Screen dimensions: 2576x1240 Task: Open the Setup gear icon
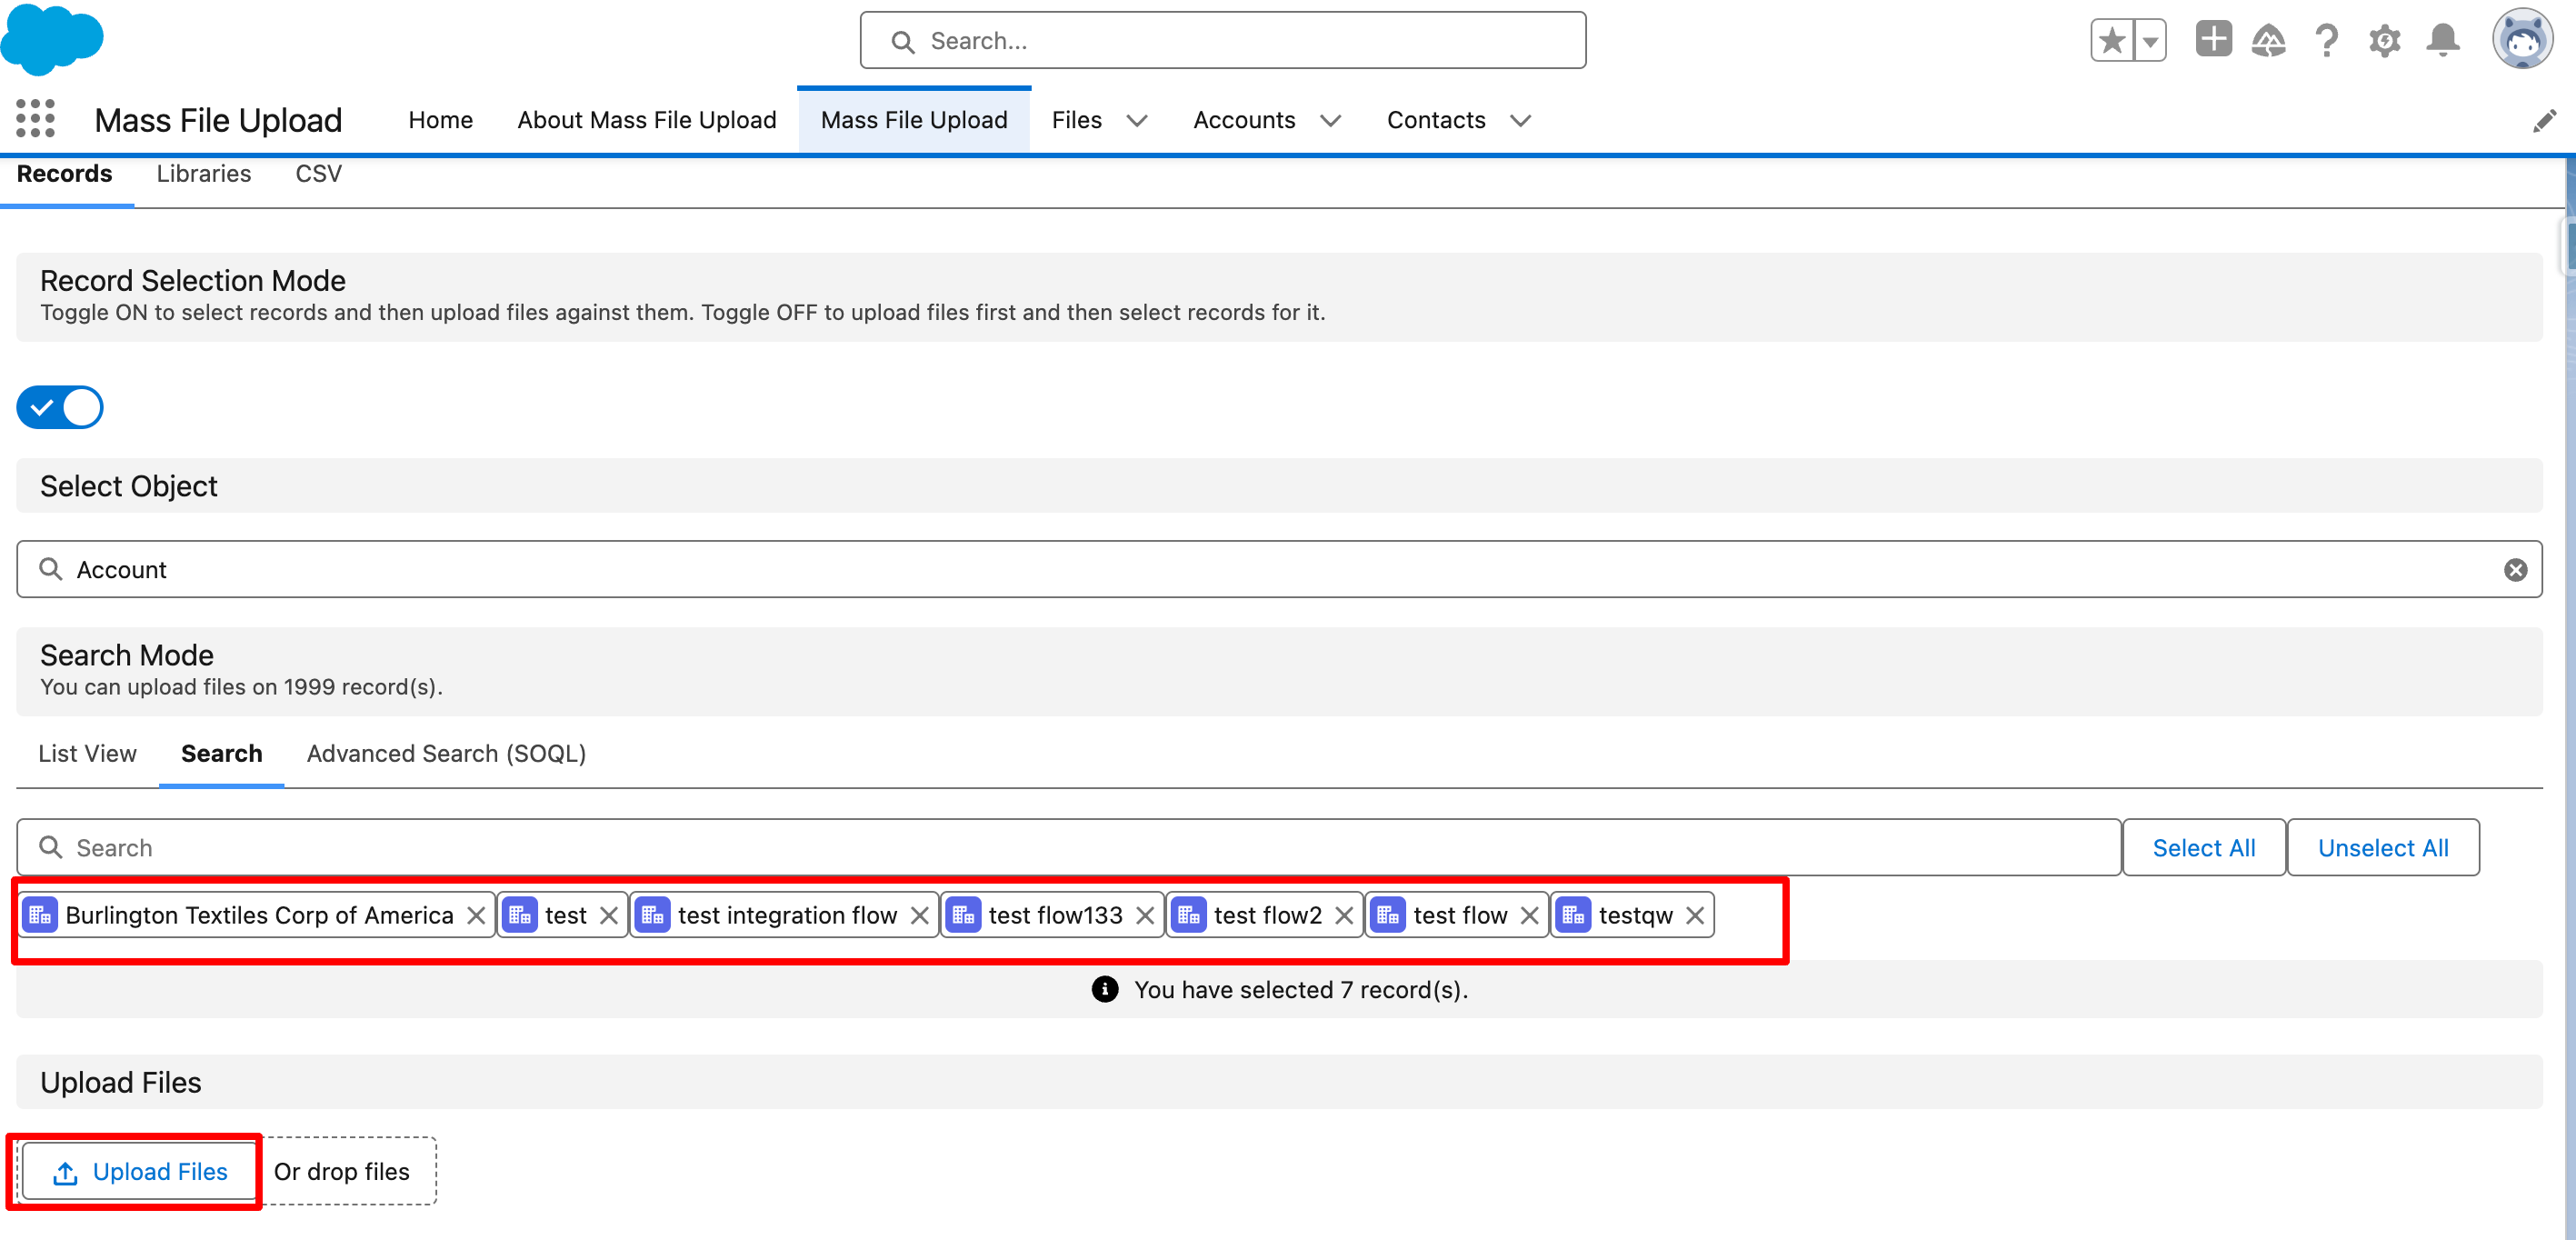(x=2384, y=41)
